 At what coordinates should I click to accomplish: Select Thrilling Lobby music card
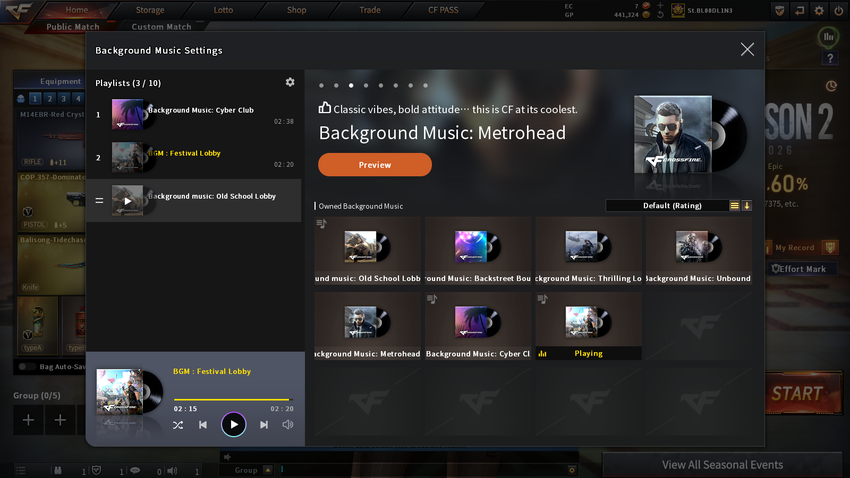coord(589,251)
